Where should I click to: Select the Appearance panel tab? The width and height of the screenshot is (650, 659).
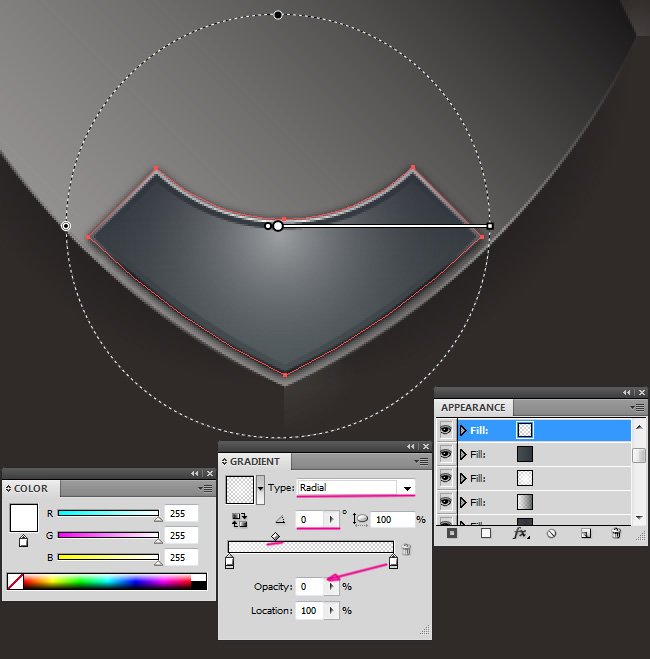pos(473,408)
